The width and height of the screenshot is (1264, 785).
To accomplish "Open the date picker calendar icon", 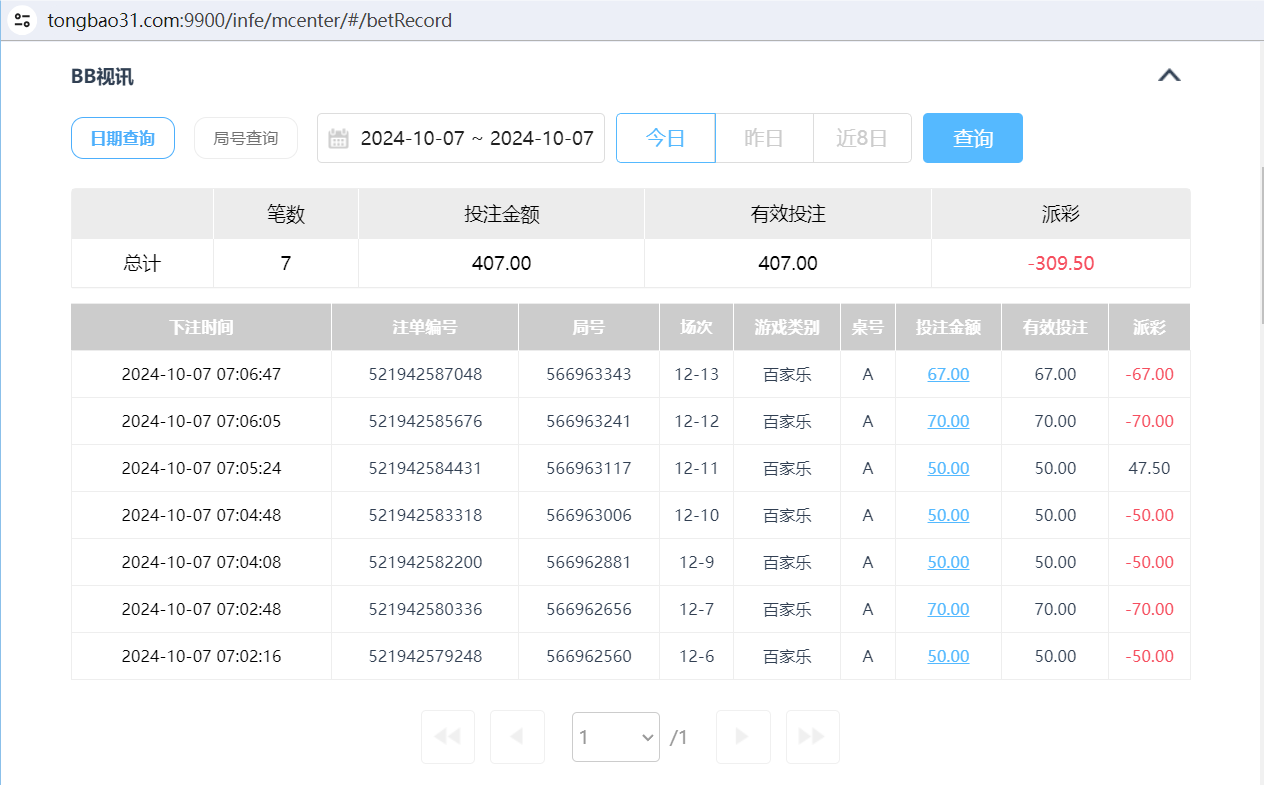I will (x=338, y=138).
